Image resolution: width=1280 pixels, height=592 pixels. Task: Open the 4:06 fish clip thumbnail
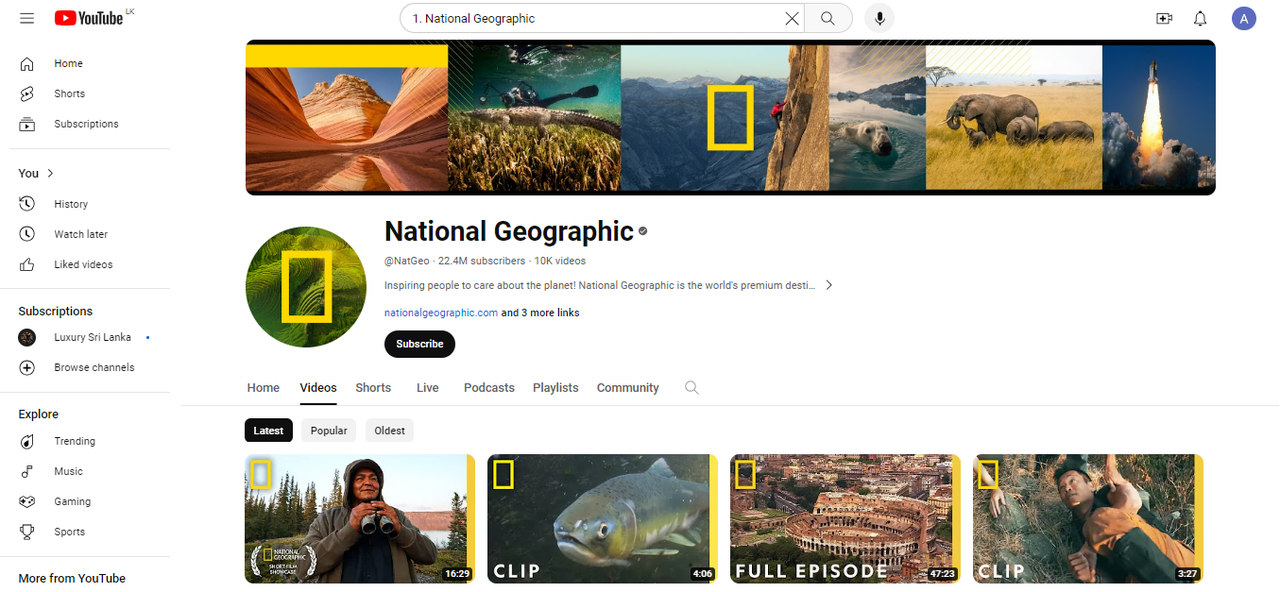click(603, 519)
